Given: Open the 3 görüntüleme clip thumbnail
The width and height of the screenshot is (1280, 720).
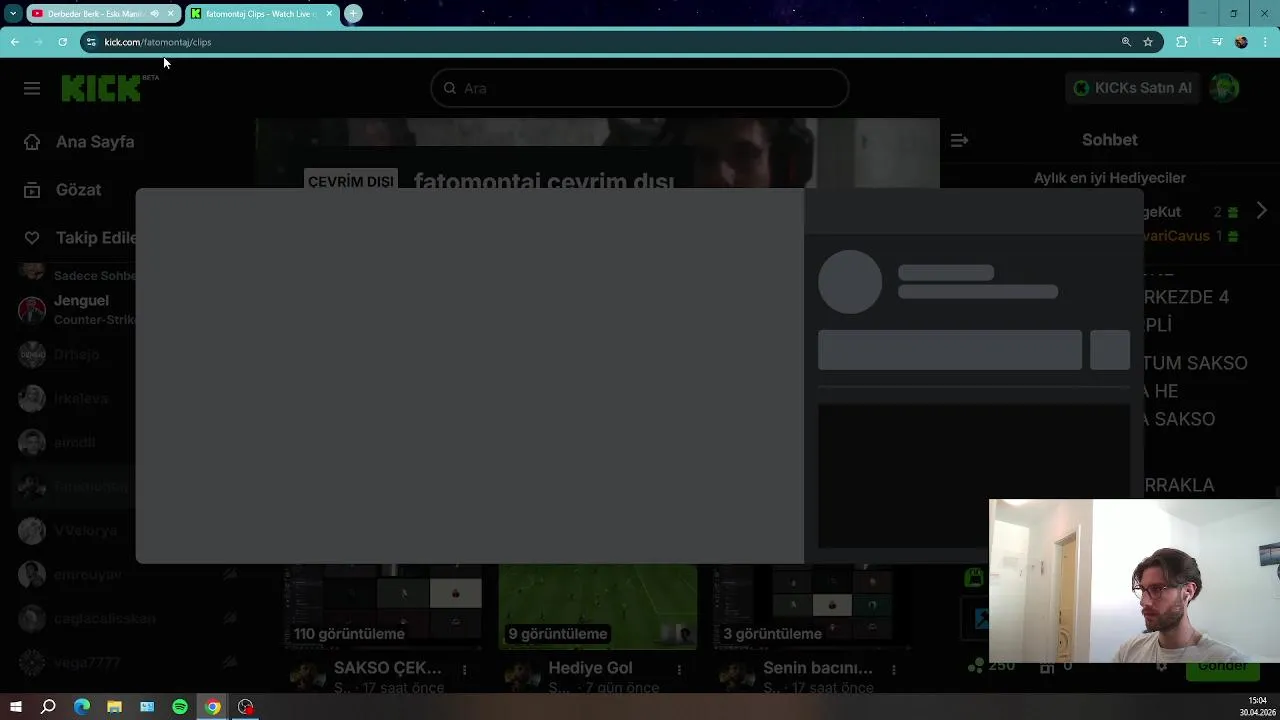Looking at the screenshot, I should tap(812, 607).
